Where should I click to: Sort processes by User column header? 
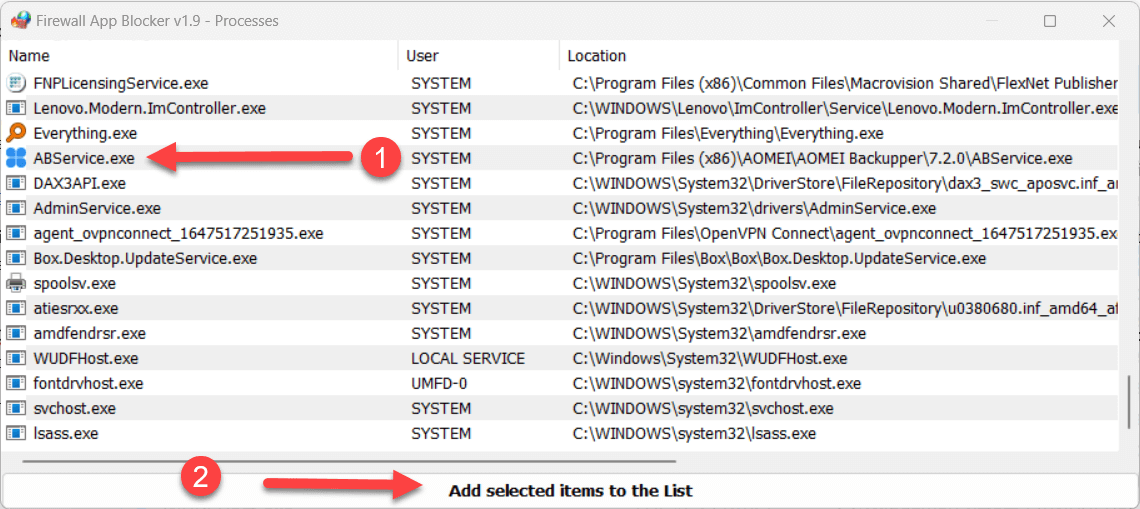pos(478,56)
